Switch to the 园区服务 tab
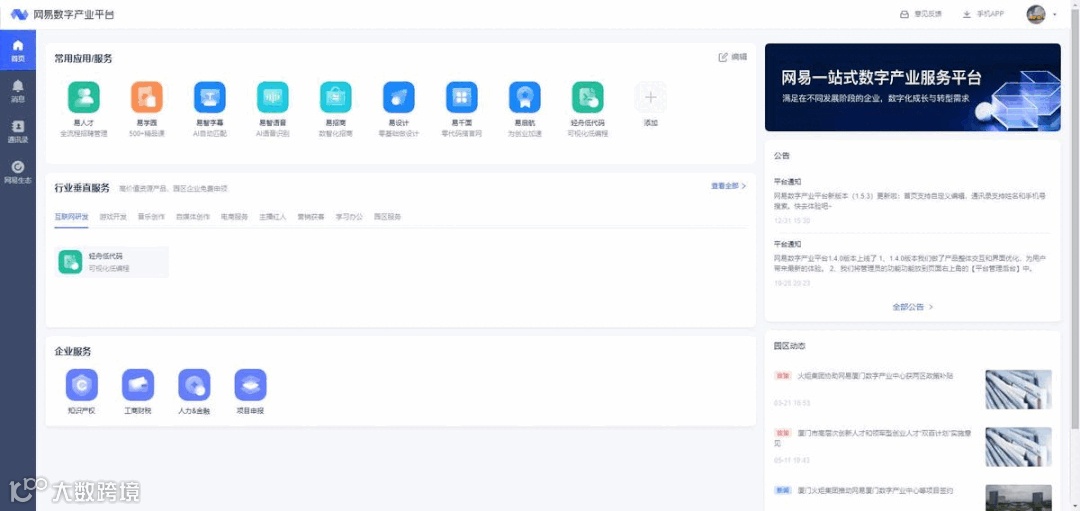Screen dimensions: 1080x511 [388, 216]
